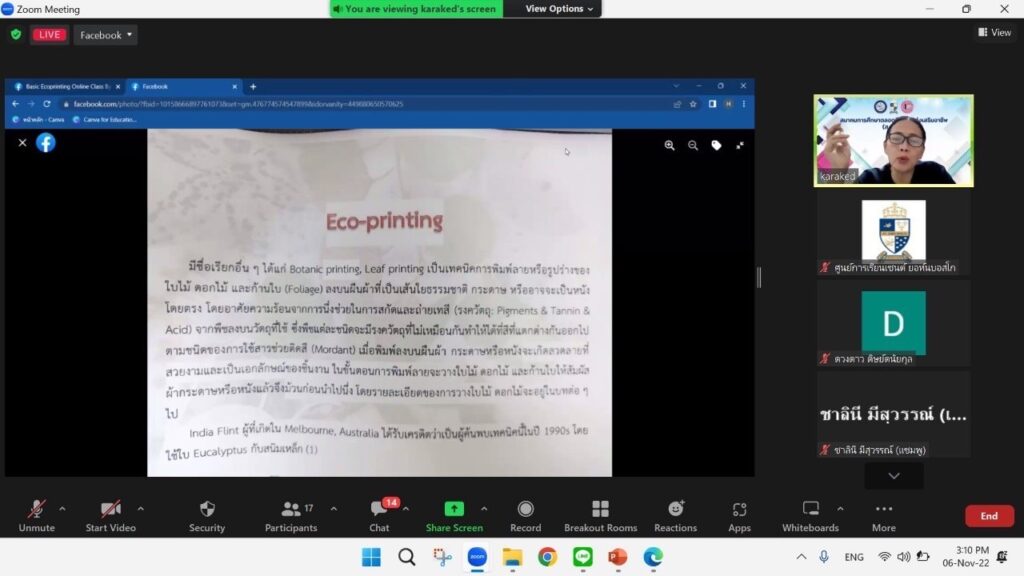This screenshot has width=1024, height=576.
Task: Start Video camera toggle
Action: [110, 515]
